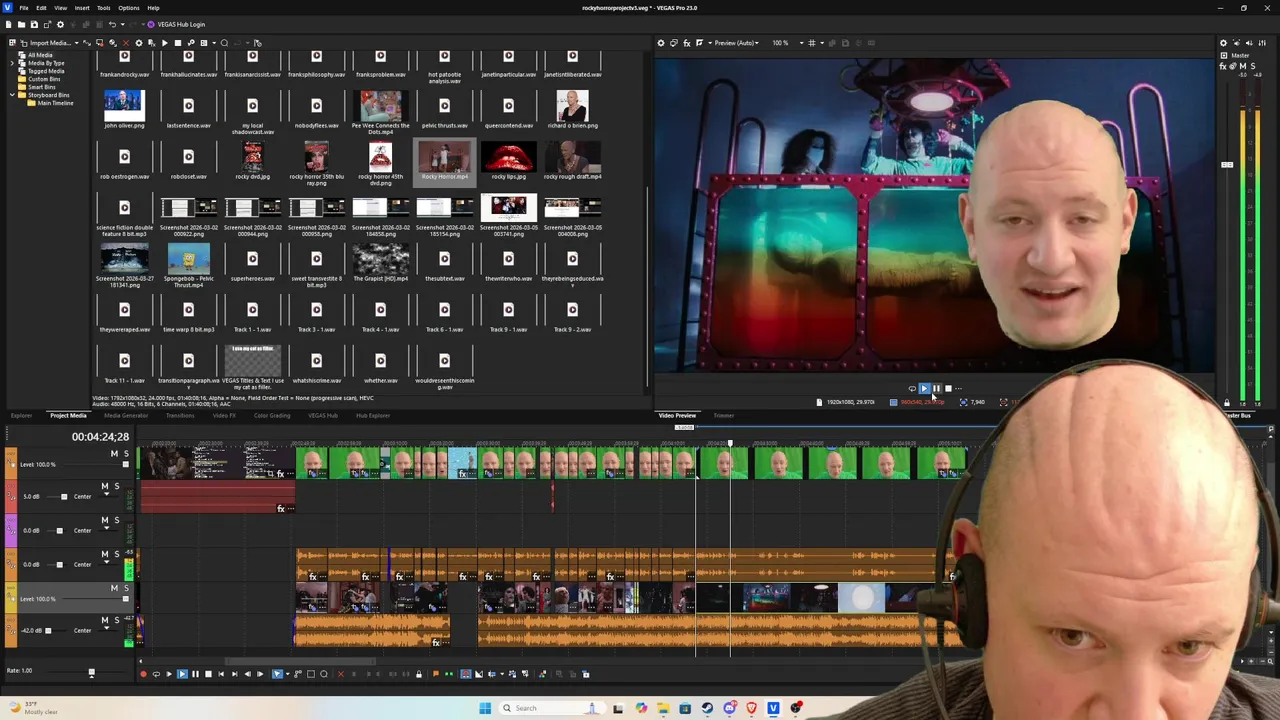Stop media preview in Project Media toolbar
This screenshot has height=720, width=1280.
(x=177, y=43)
